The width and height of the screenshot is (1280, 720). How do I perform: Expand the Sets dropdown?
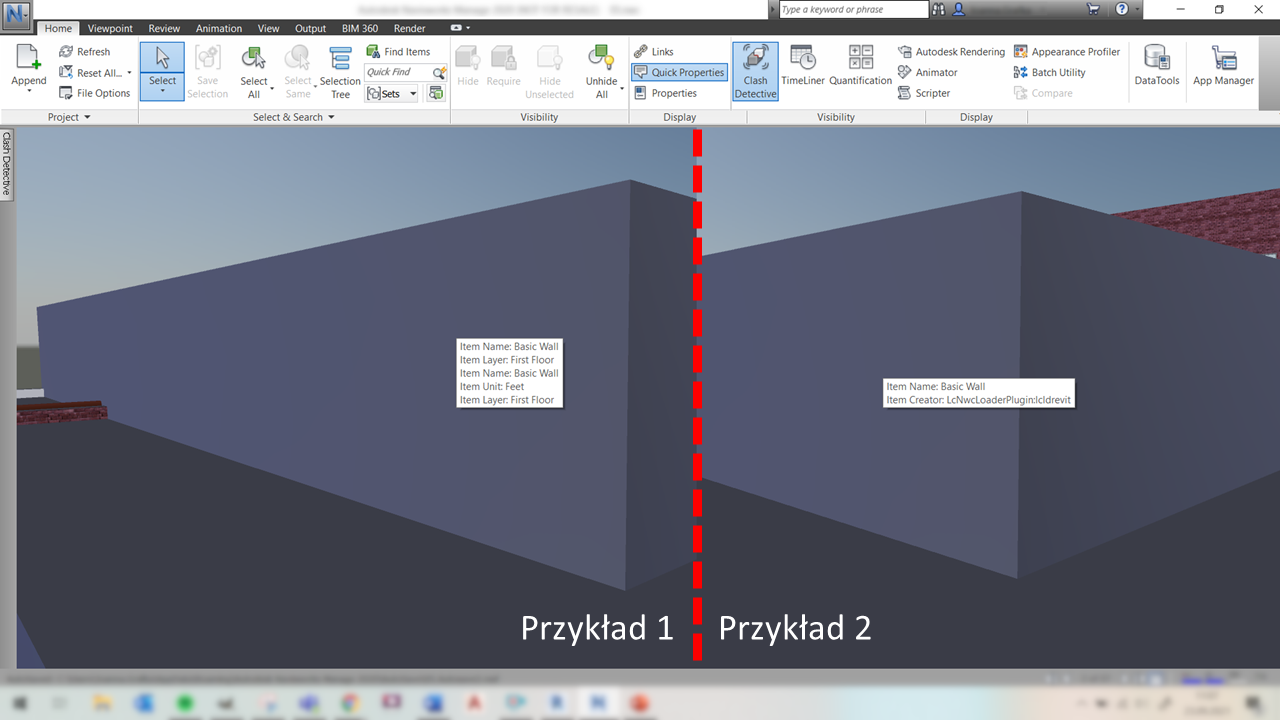pos(413,94)
